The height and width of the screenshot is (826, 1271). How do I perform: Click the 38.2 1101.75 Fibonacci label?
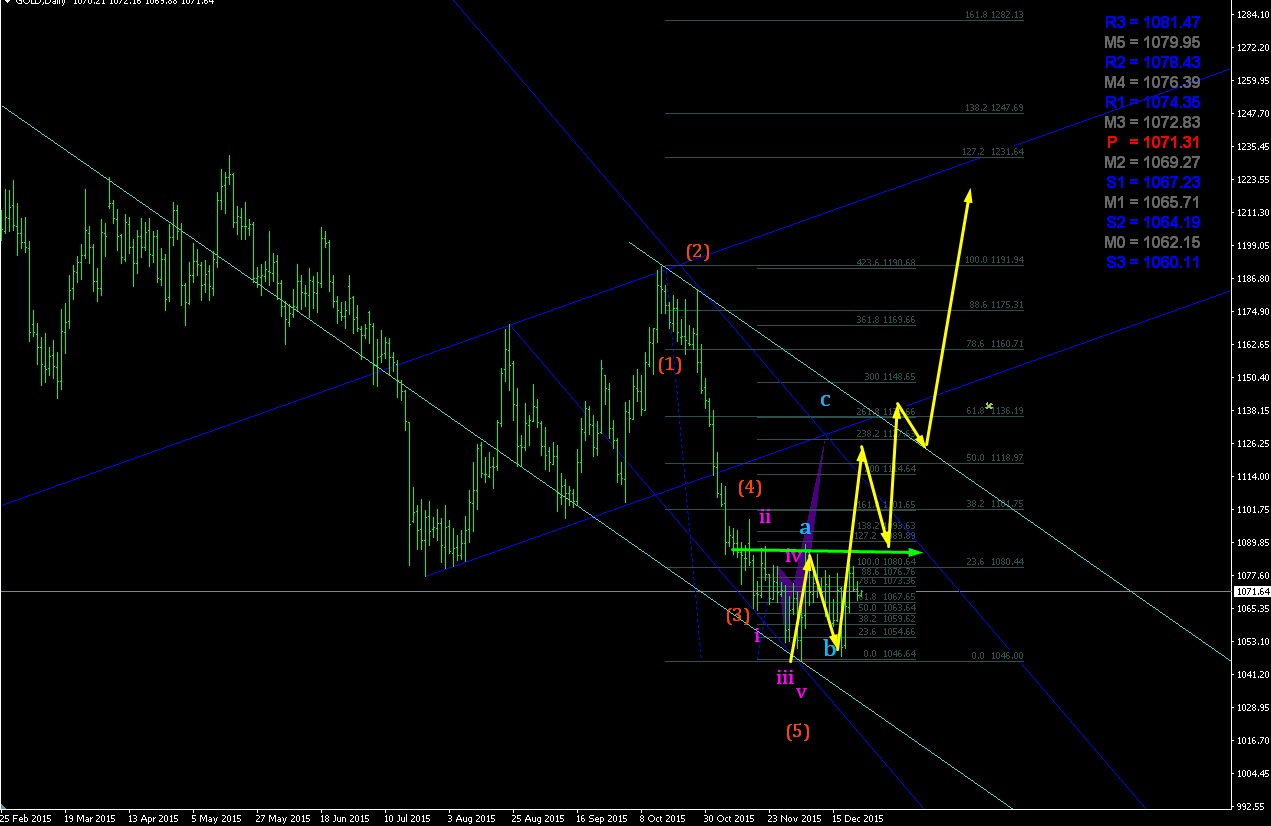(996, 504)
